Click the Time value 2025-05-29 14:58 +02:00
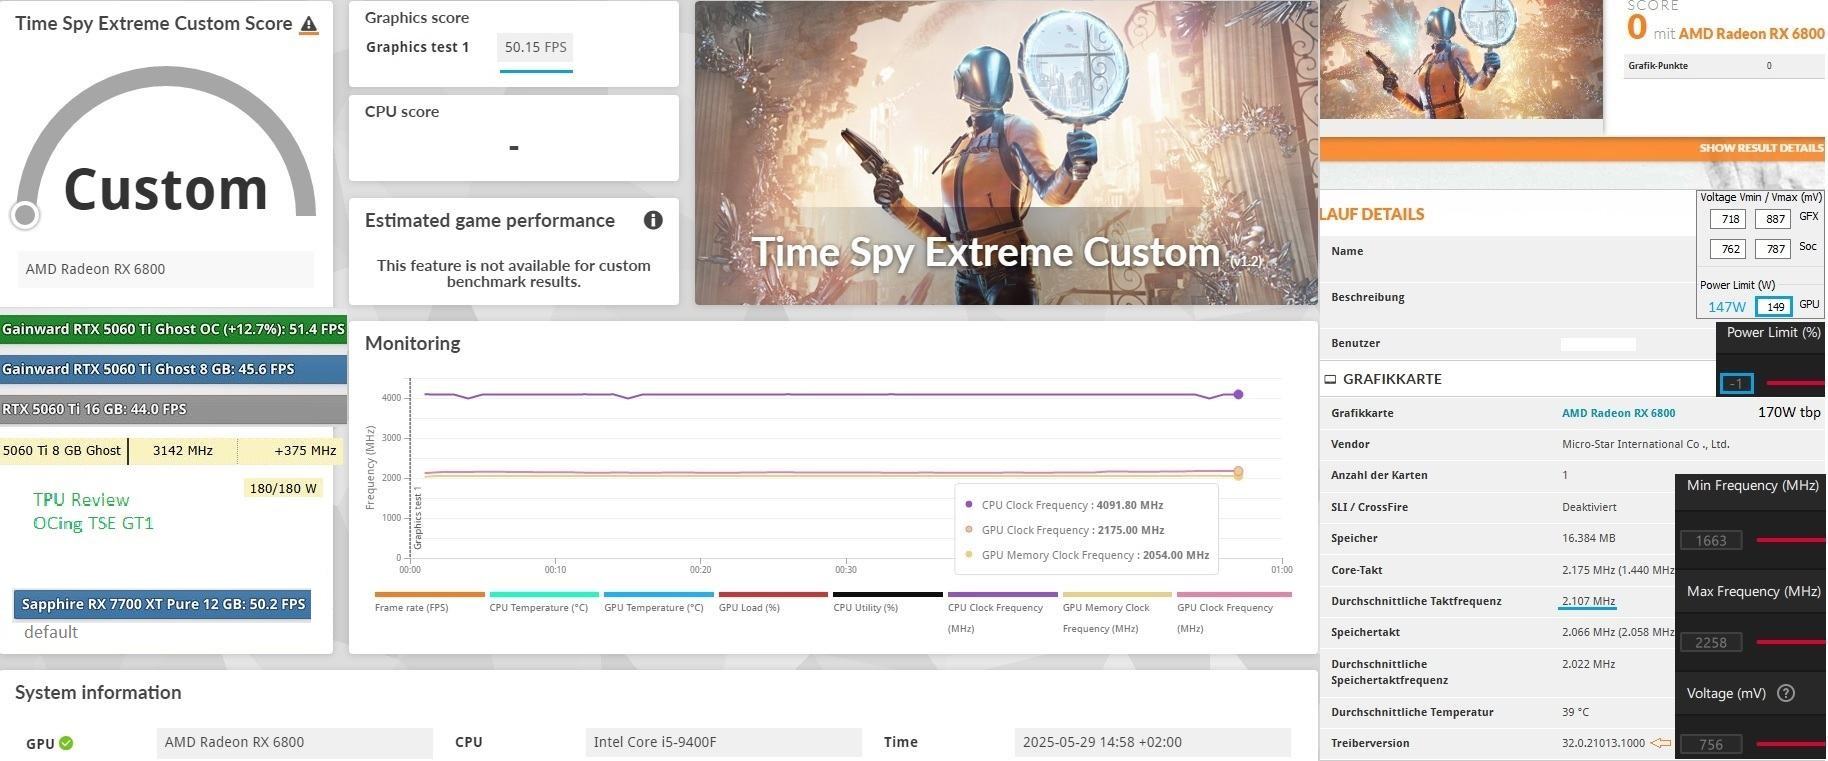 [x=1152, y=742]
